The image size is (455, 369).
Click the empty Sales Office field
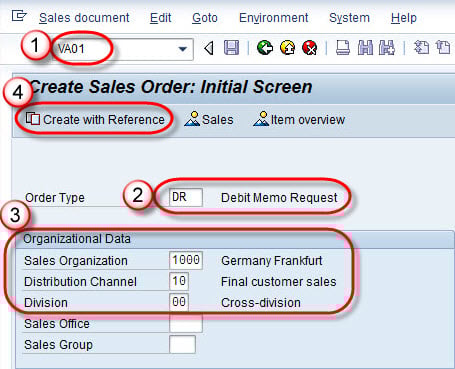tap(186, 323)
